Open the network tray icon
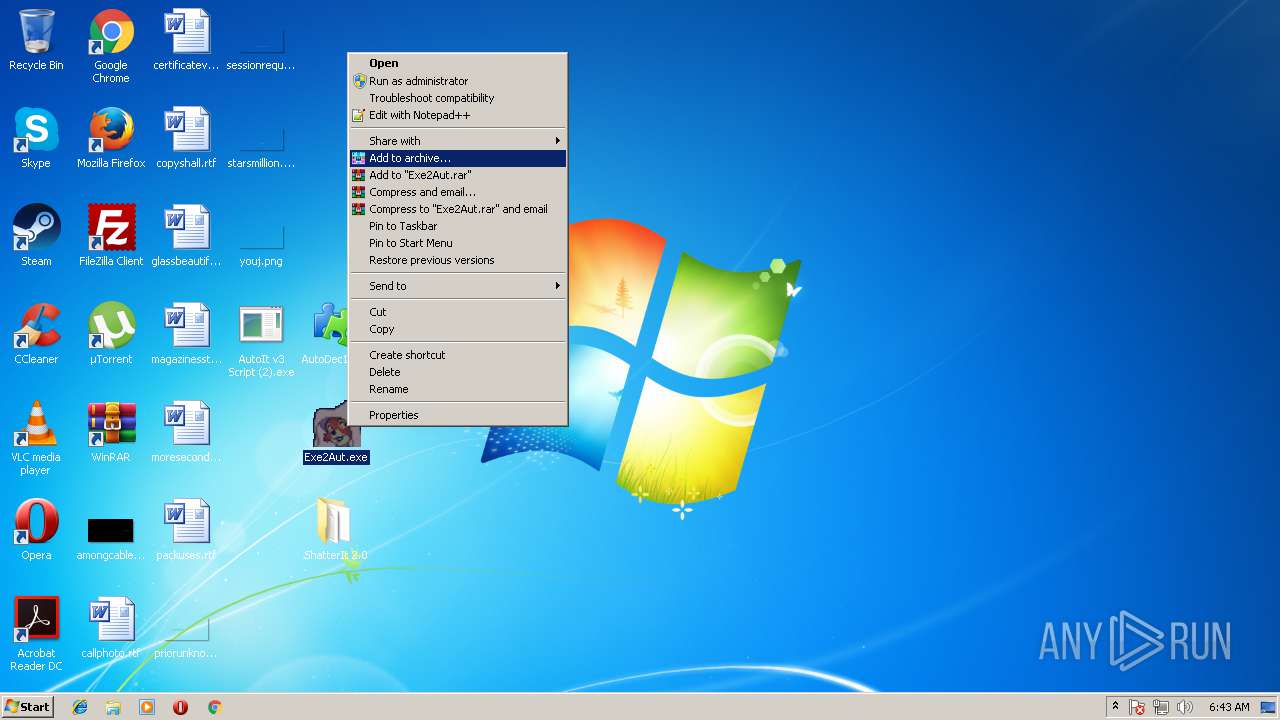1280x720 pixels. tap(1161, 707)
